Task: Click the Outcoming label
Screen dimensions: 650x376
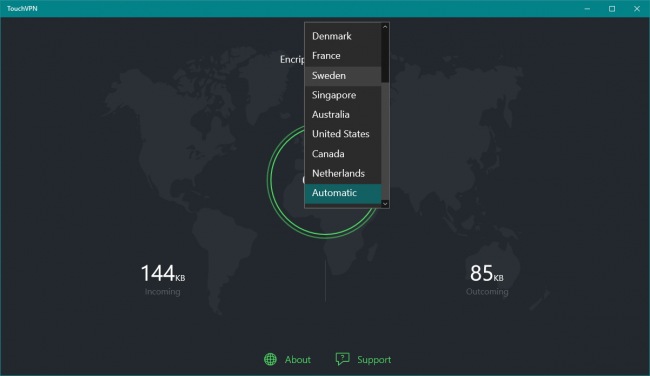Action: click(487, 292)
